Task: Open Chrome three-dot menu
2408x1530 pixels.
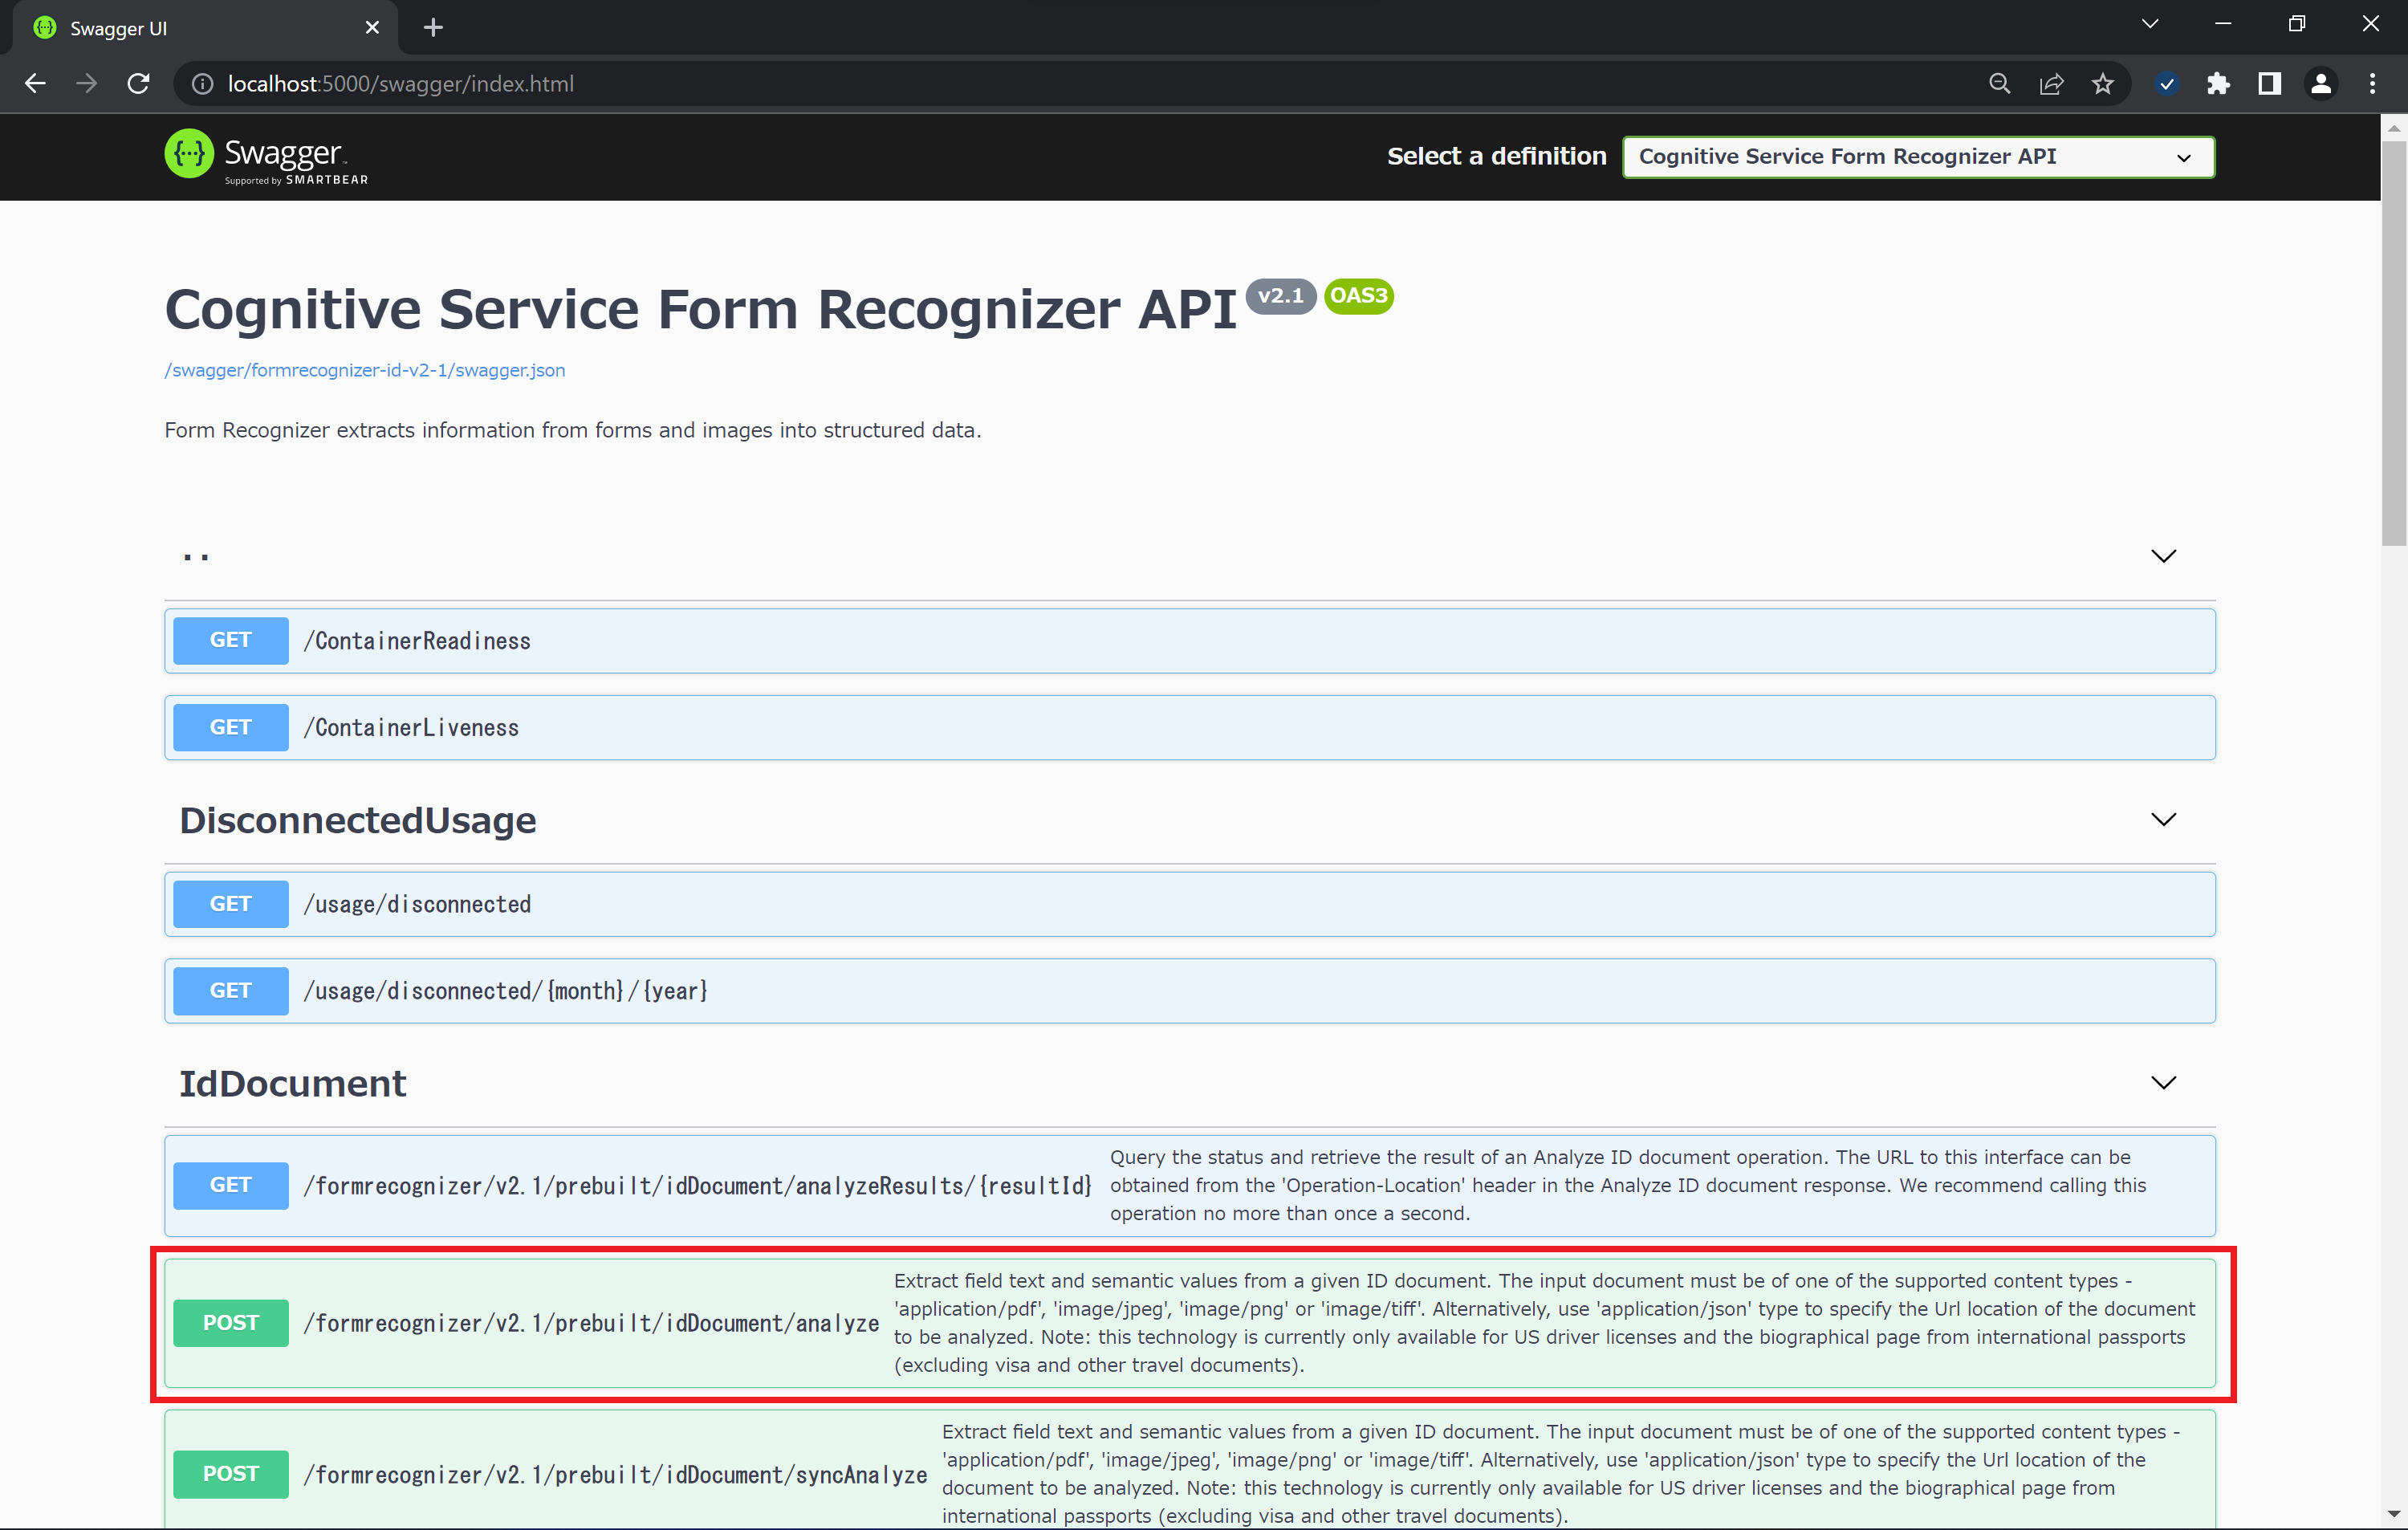Action: click(2372, 84)
